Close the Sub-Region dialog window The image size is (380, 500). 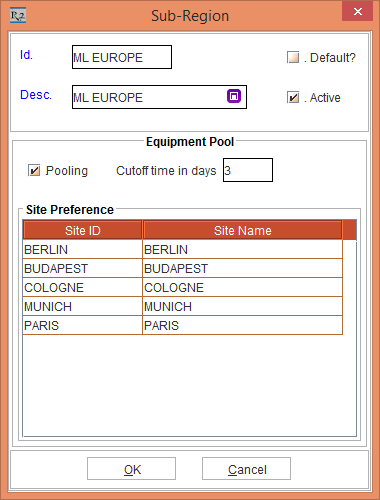tap(358, 12)
